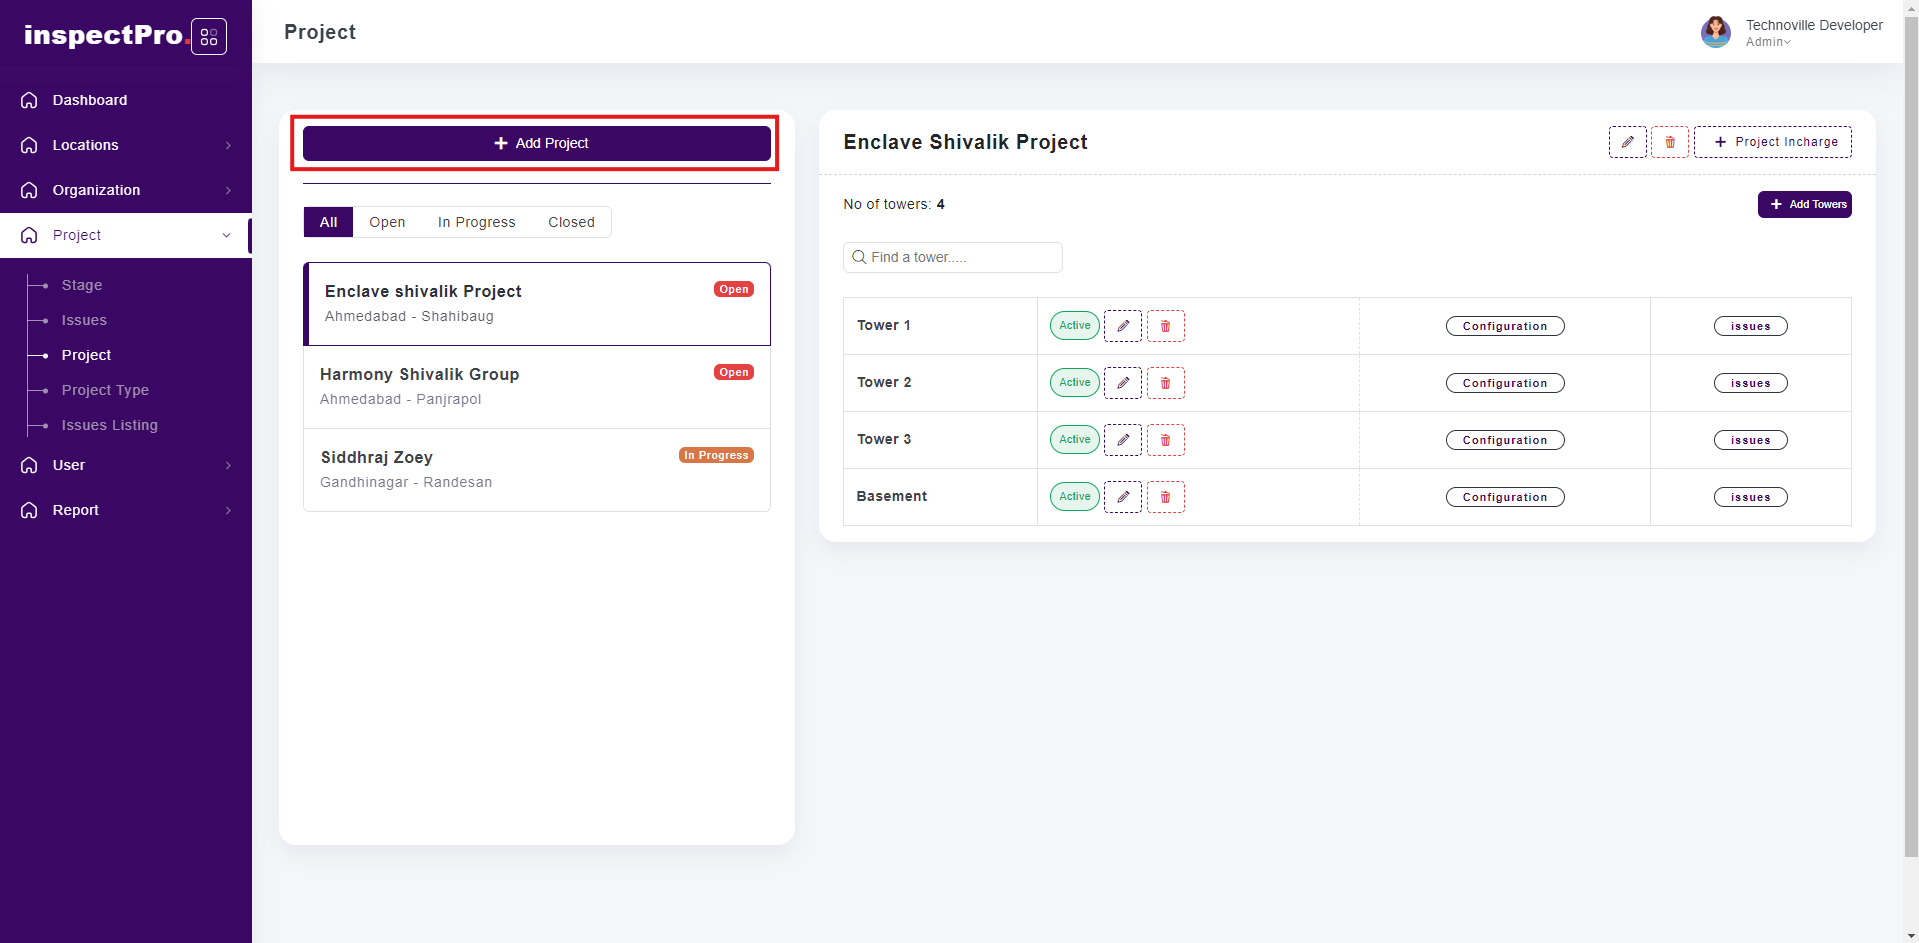This screenshot has width=1919, height=943.
Task: Toggle the Active status of Tower 3
Action: tap(1074, 440)
